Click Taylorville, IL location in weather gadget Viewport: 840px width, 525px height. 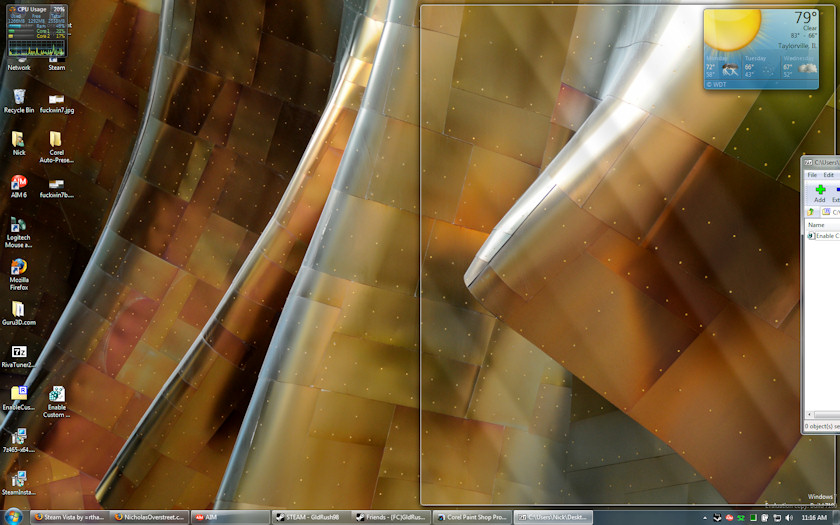pyautogui.click(x=797, y=46)
